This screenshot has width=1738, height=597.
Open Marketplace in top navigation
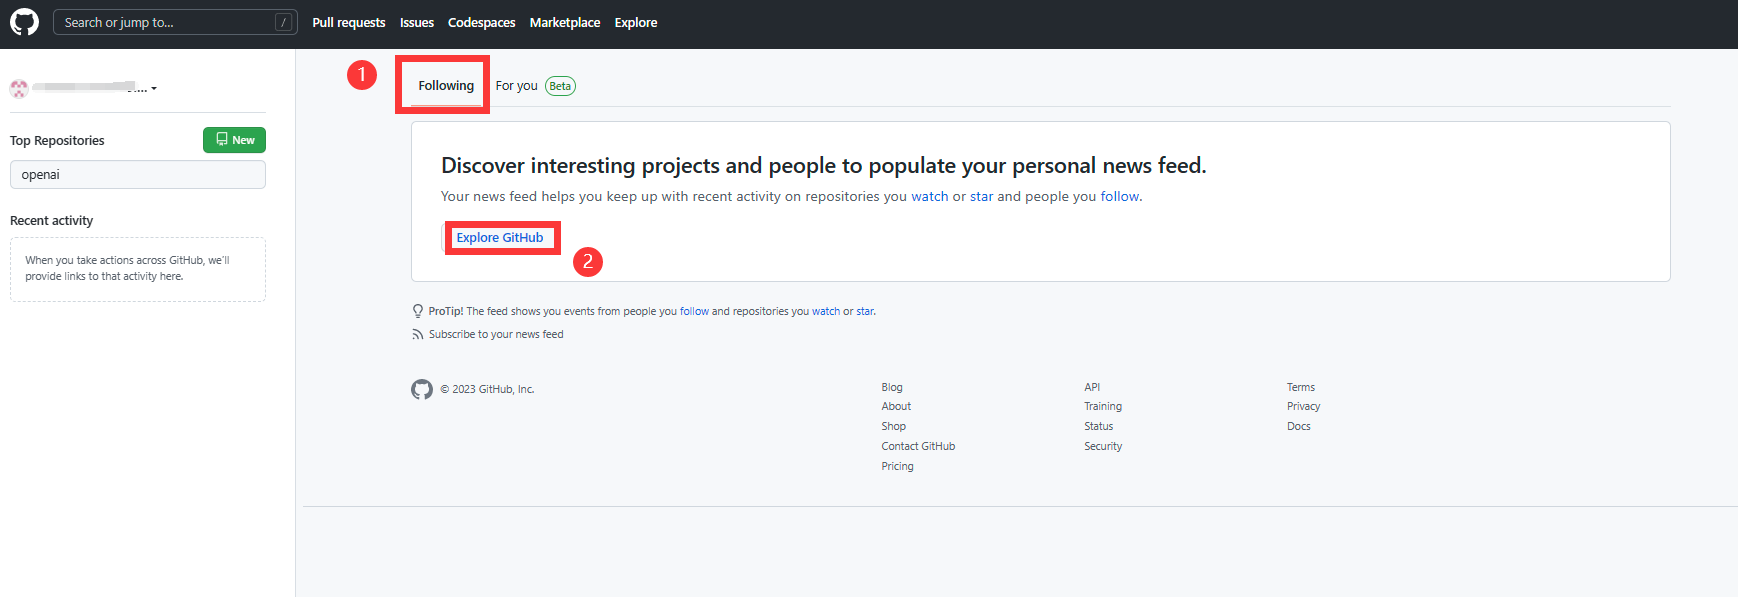click(565, 22)
